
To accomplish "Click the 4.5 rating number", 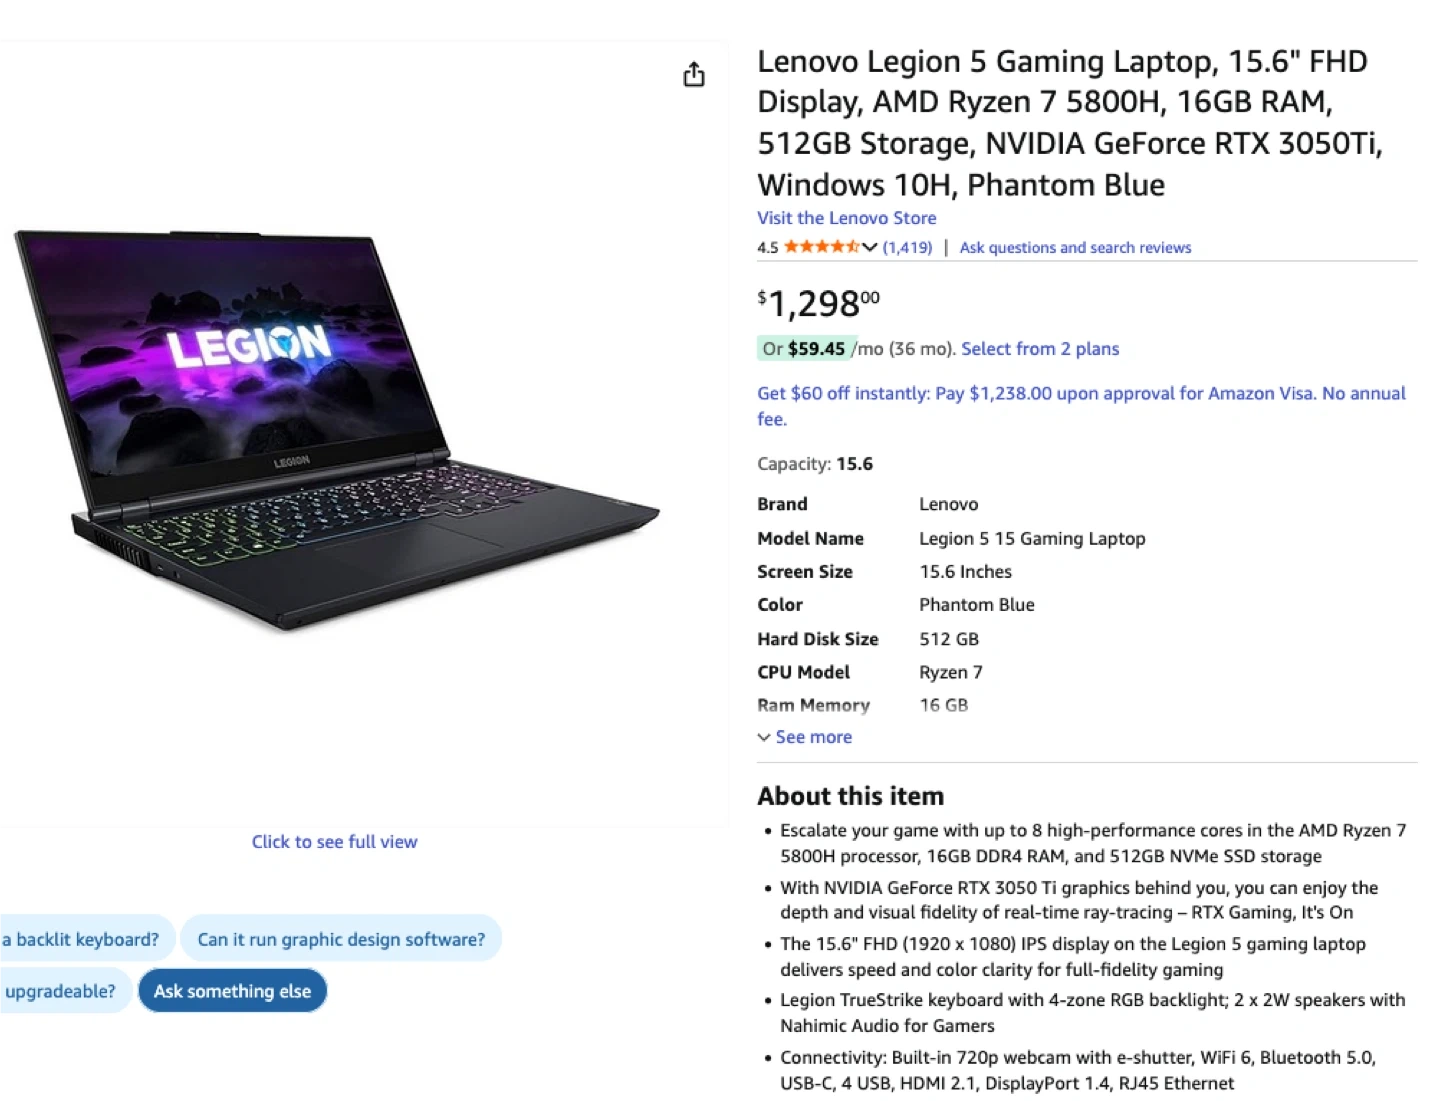I will coord(767,248).
